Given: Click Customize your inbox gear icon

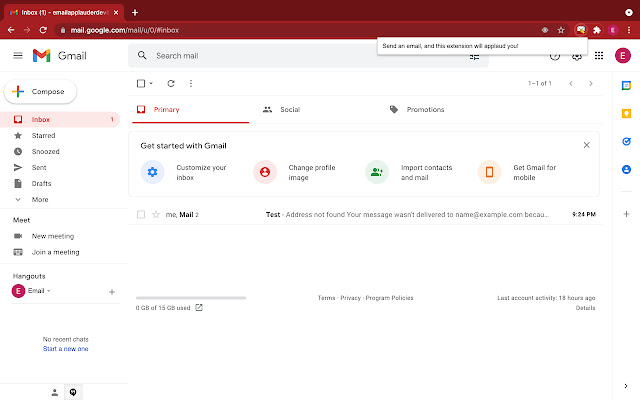Looking at the screenshot, I should click(152, 172).
